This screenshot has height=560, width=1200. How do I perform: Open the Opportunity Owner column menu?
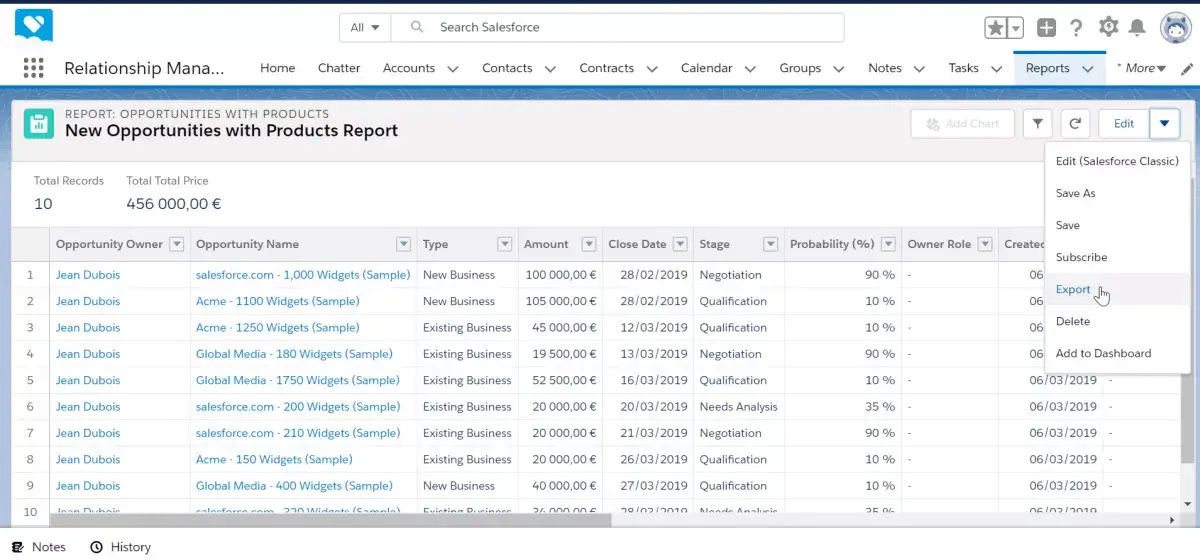177,244
